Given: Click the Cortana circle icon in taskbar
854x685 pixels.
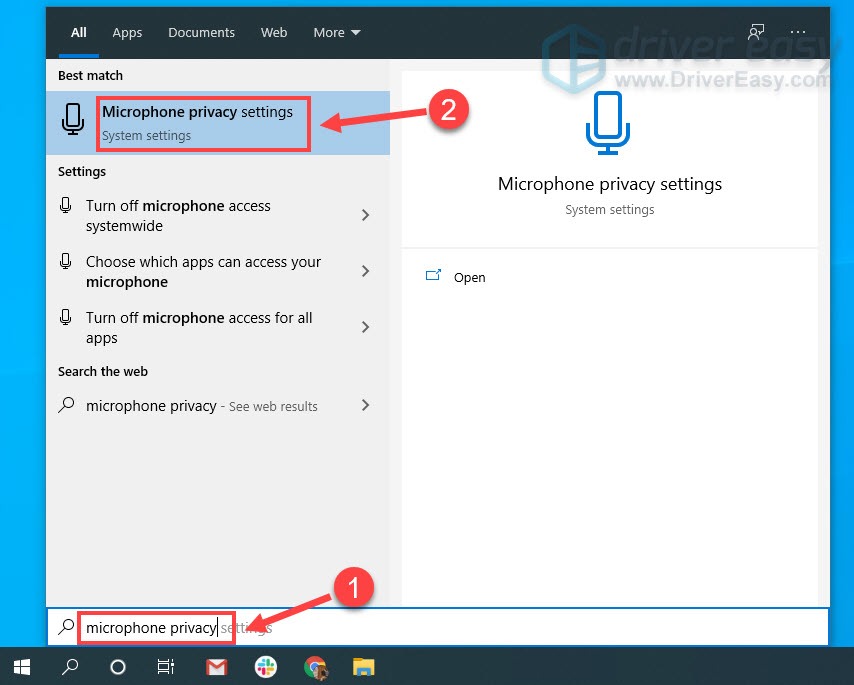Looking at the screenshot, I should [117, 667].
